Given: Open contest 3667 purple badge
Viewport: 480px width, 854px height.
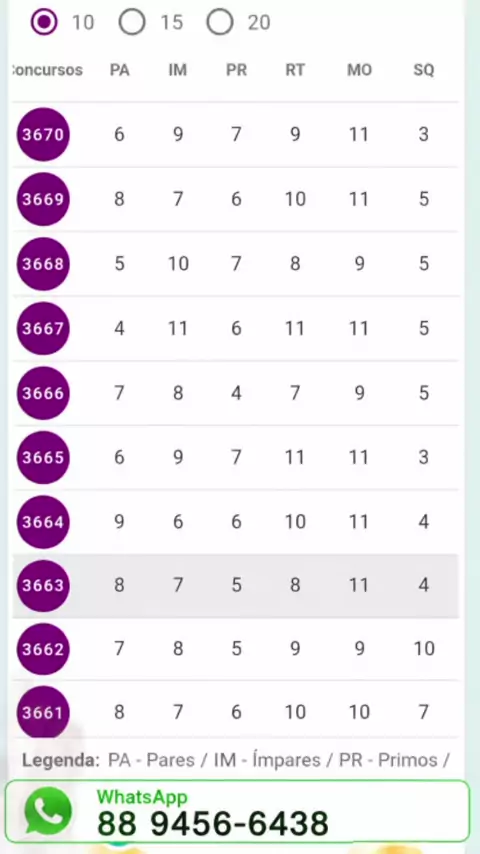Looking at the screenshot, I should pos(43,328).
